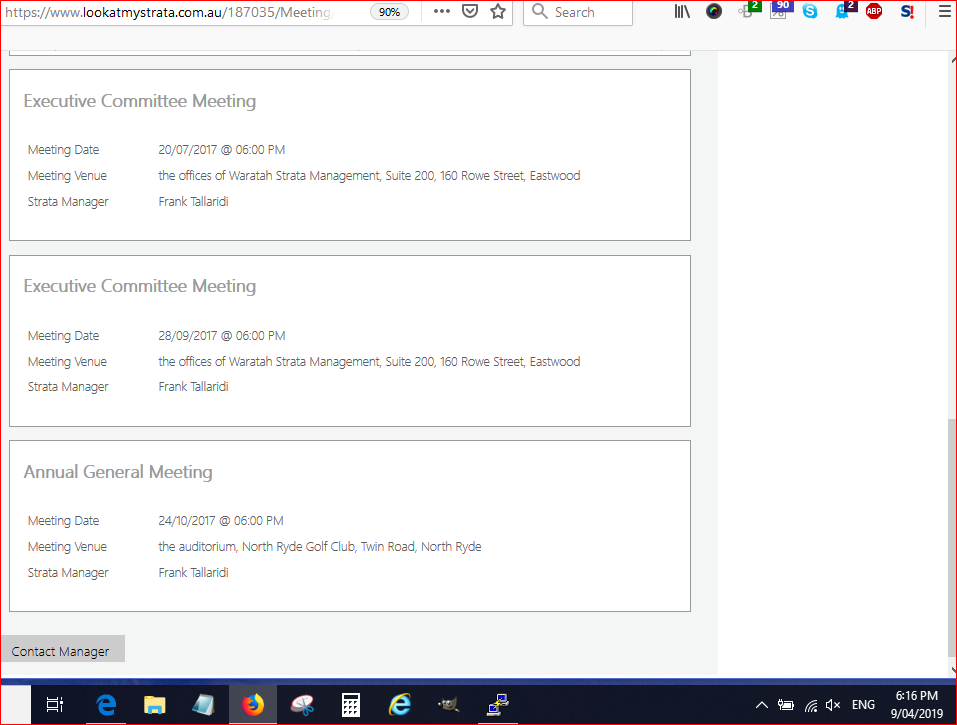Open the page actions three-dot menu
The height and width of the screenshot is (725, 957).
pos(441,11)
